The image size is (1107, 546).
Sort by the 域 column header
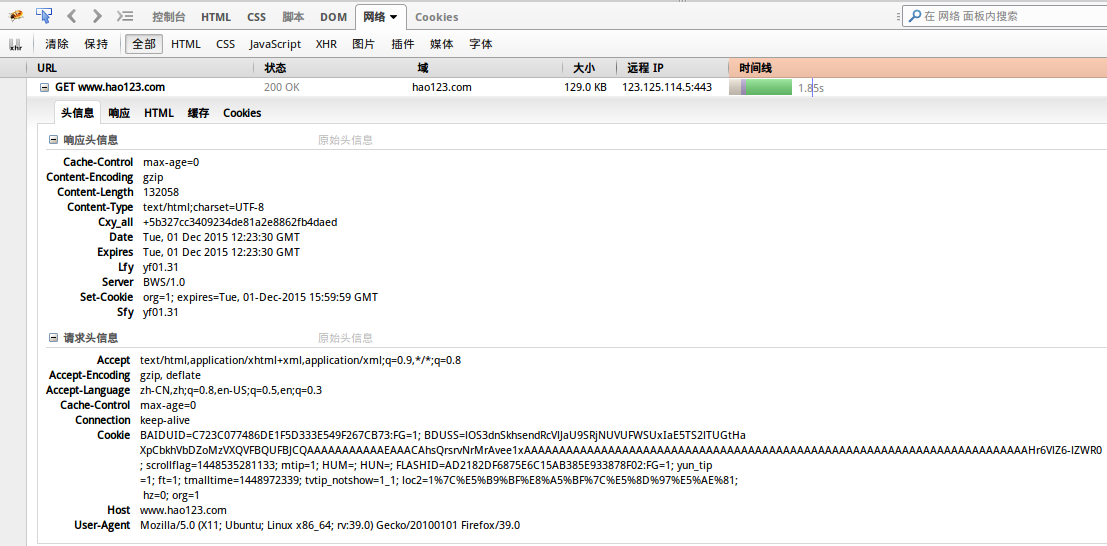pos(485,68)
